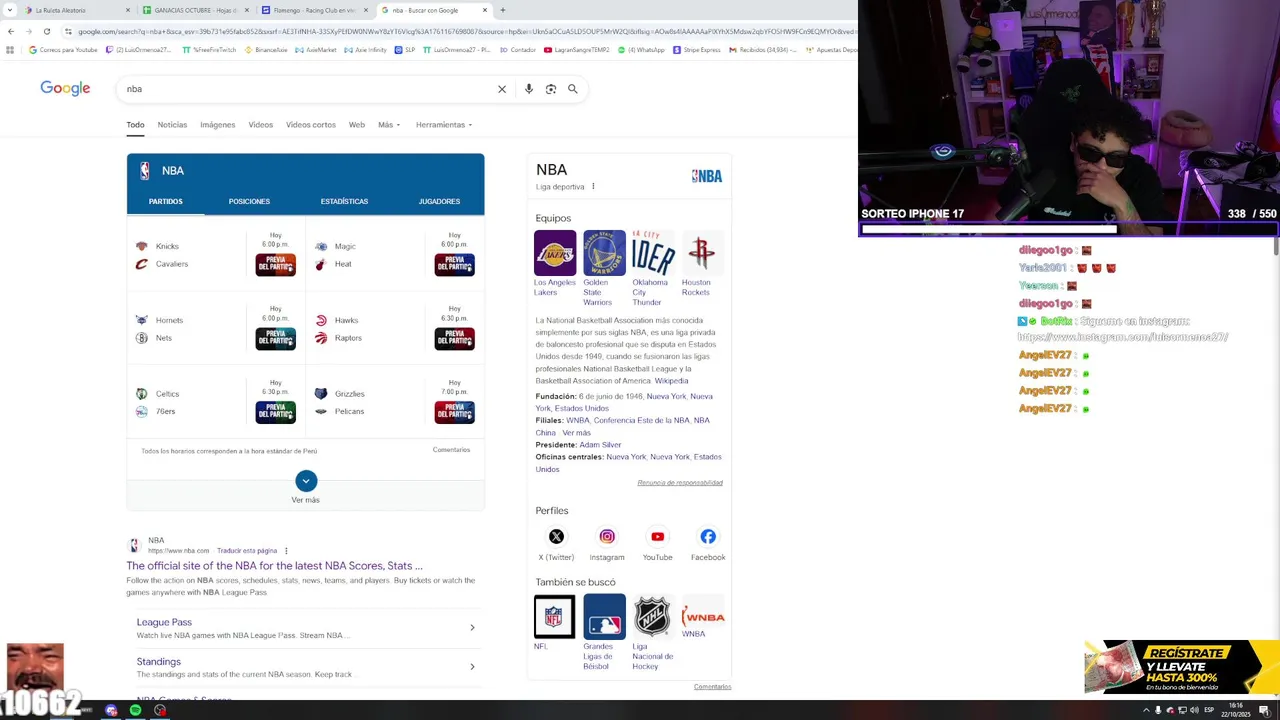Open the Grandes Ligas de Béisbol logo

point(604,617)
